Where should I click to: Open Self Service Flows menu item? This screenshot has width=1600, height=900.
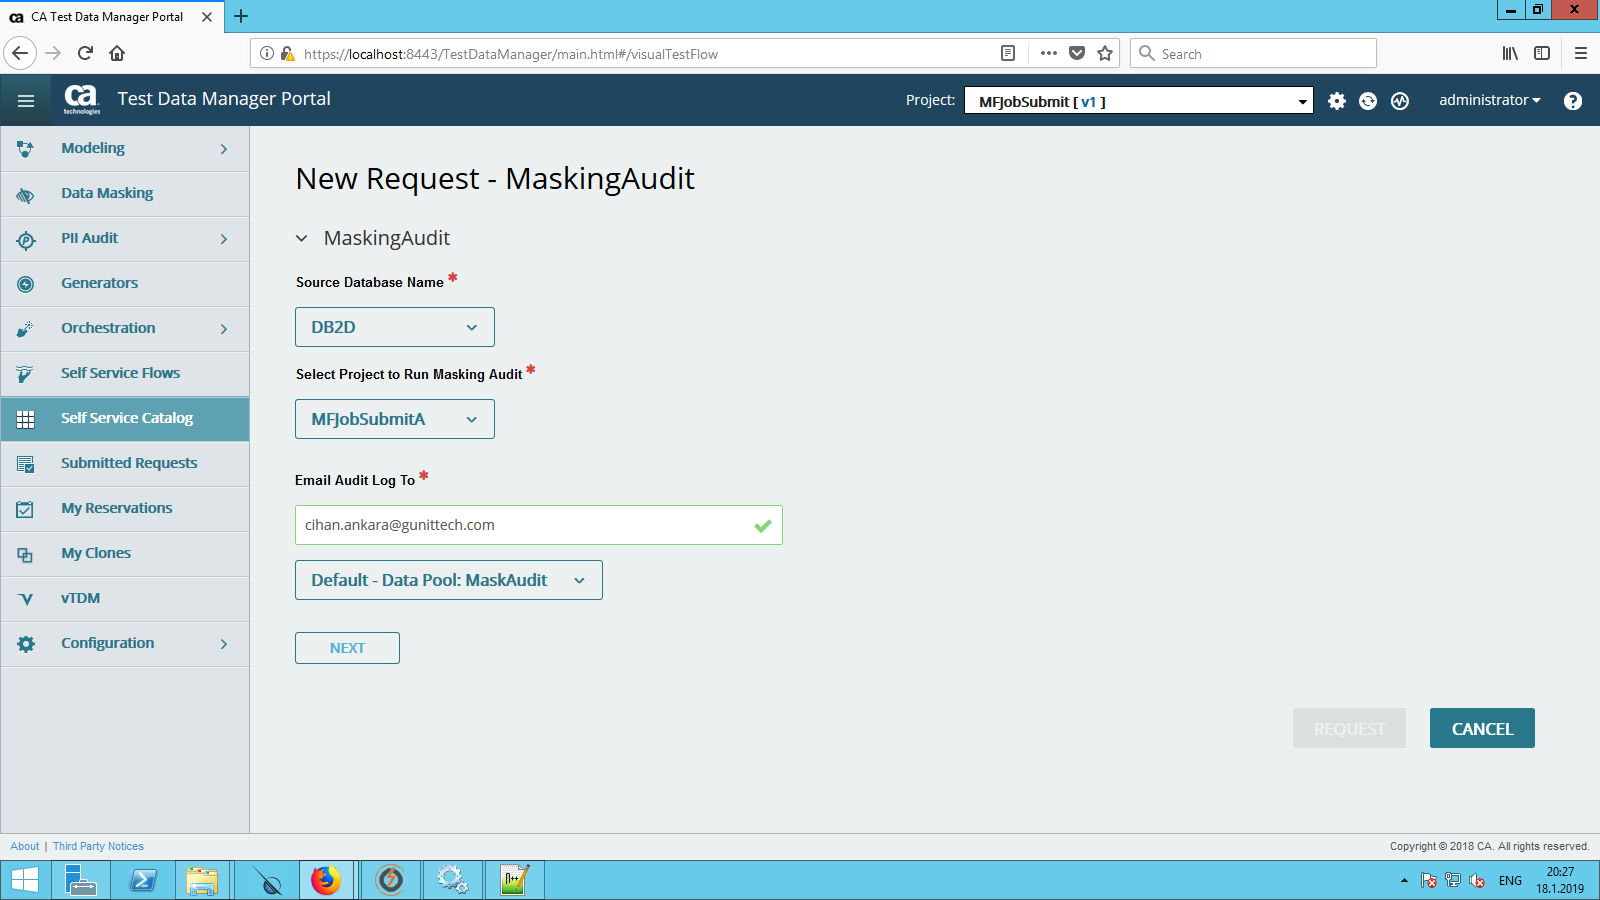coord(125,374)
